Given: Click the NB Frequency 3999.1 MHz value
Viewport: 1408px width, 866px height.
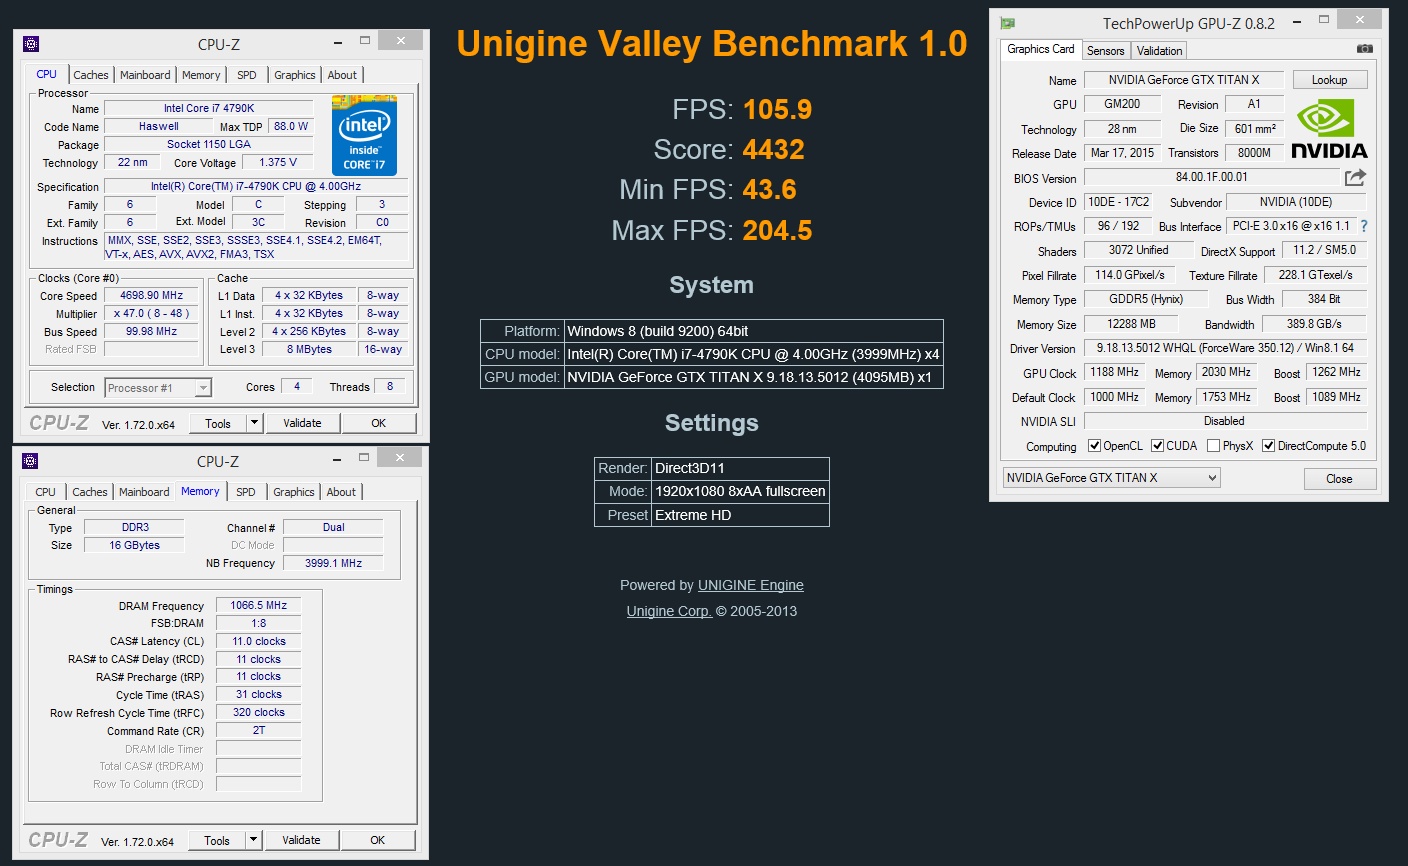Looking at the screenshot, I should [x=333, y=563].
